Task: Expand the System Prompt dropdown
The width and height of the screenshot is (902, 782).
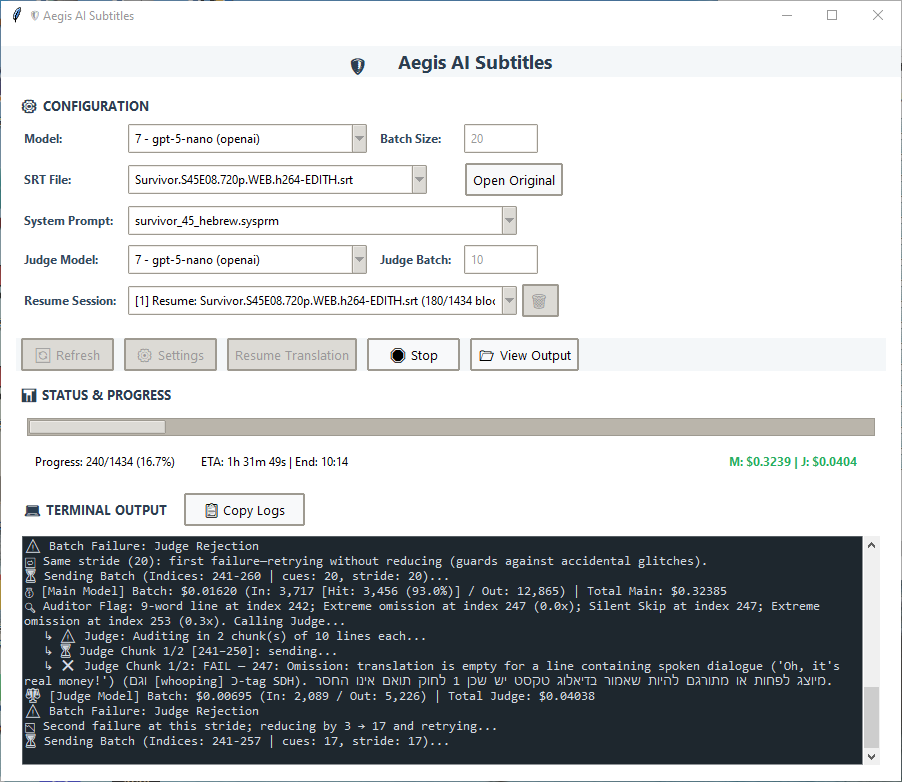Action: tap(509, 220)
